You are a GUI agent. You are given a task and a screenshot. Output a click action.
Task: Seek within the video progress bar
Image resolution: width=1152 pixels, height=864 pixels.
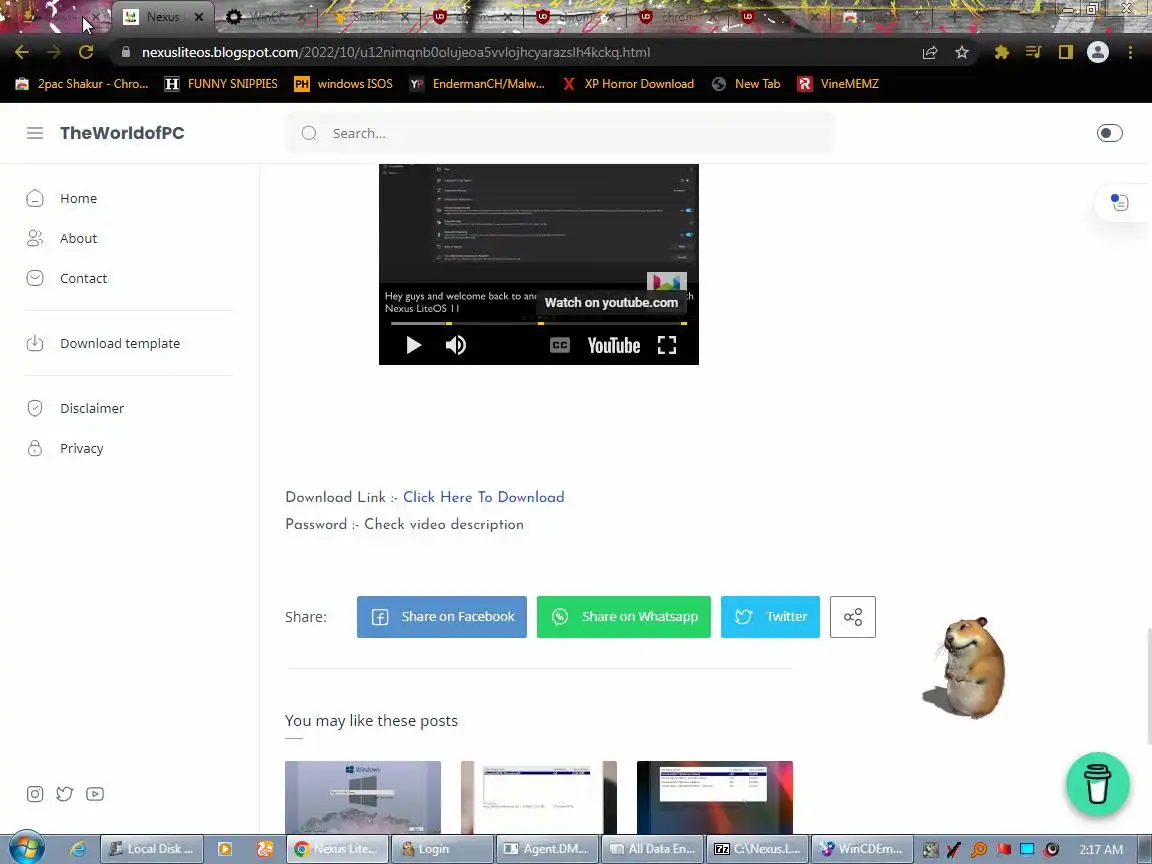click(539, 323)
